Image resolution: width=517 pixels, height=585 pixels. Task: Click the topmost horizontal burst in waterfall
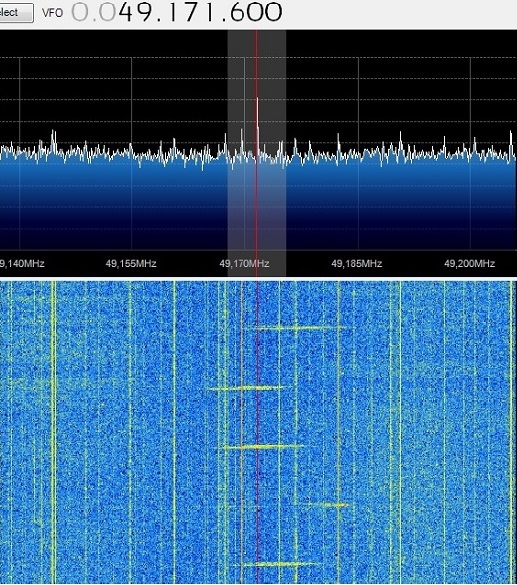298,328
